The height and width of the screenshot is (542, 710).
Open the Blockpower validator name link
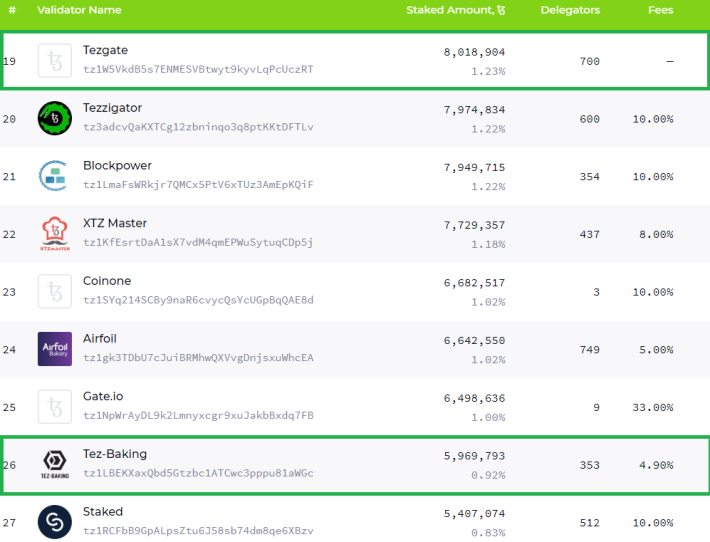[x=117, y=166]
